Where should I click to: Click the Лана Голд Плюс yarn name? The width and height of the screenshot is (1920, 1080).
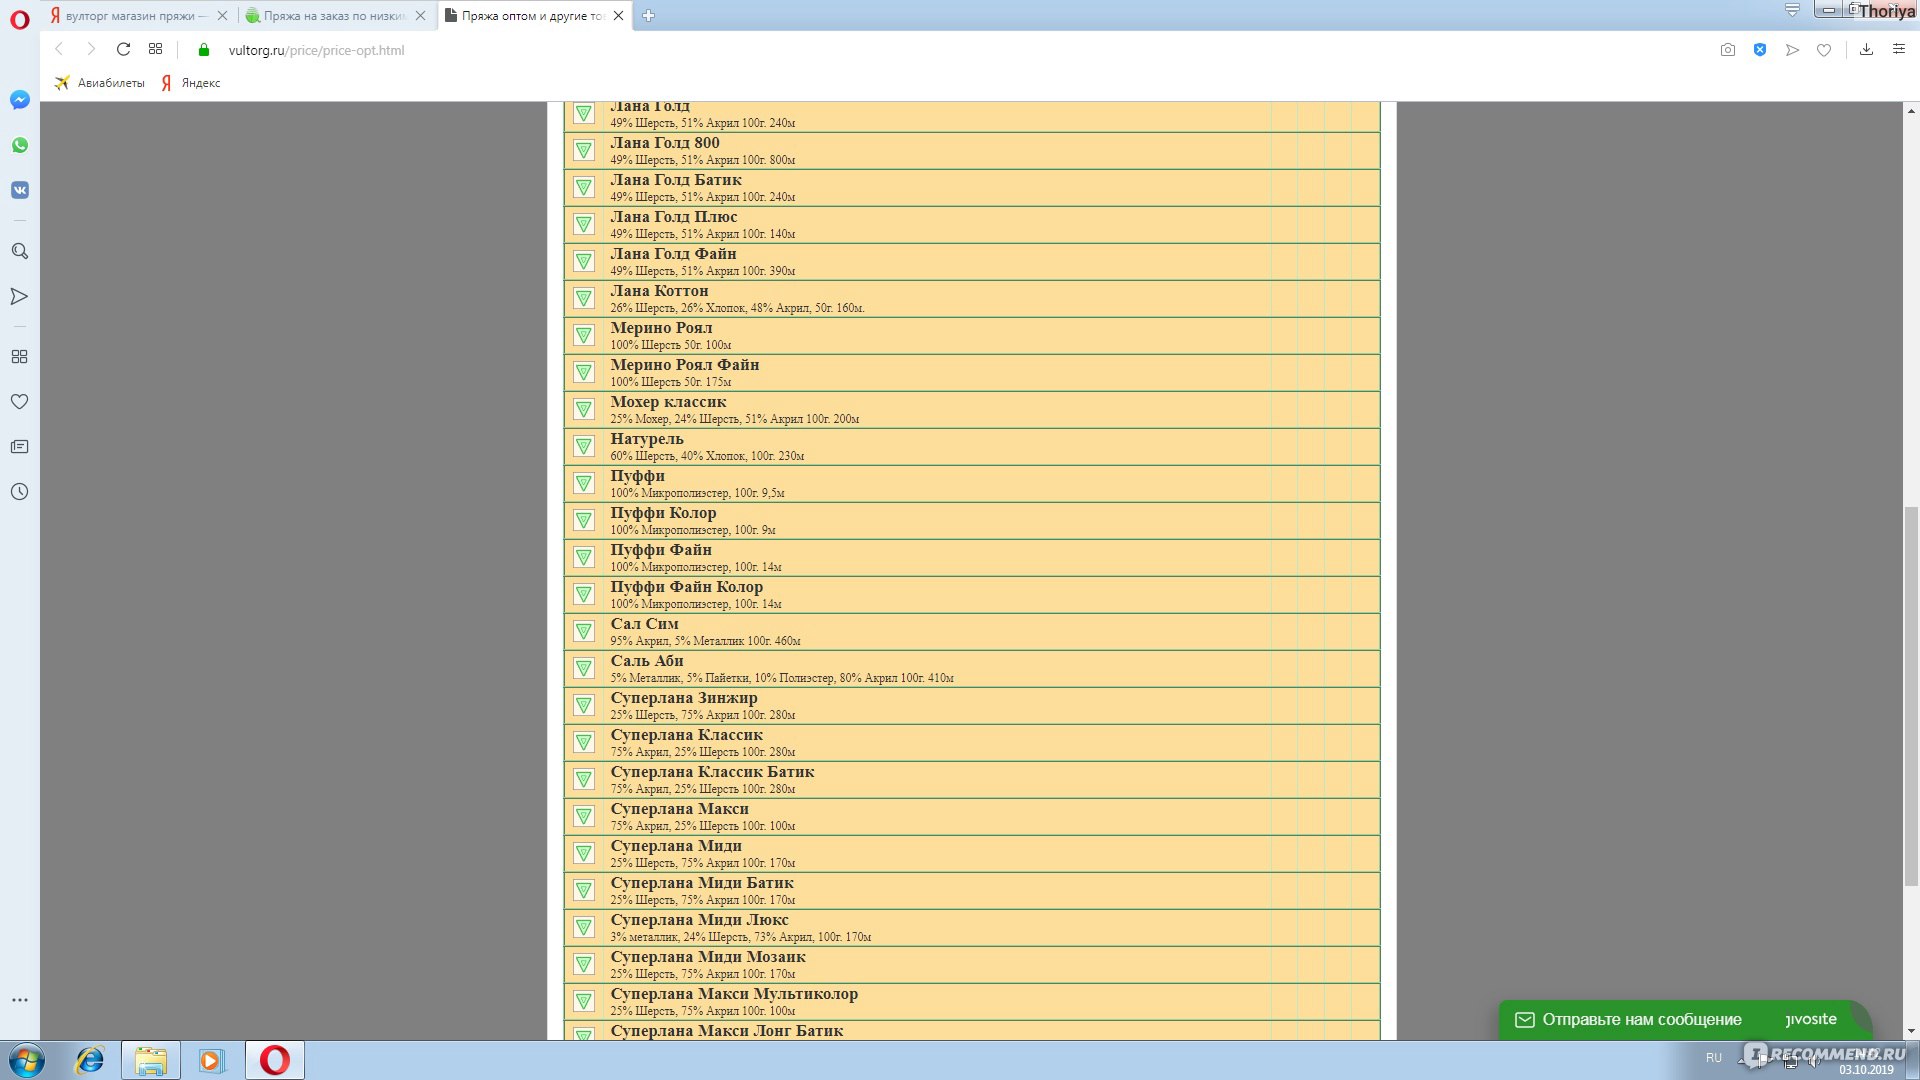[674, 217]
